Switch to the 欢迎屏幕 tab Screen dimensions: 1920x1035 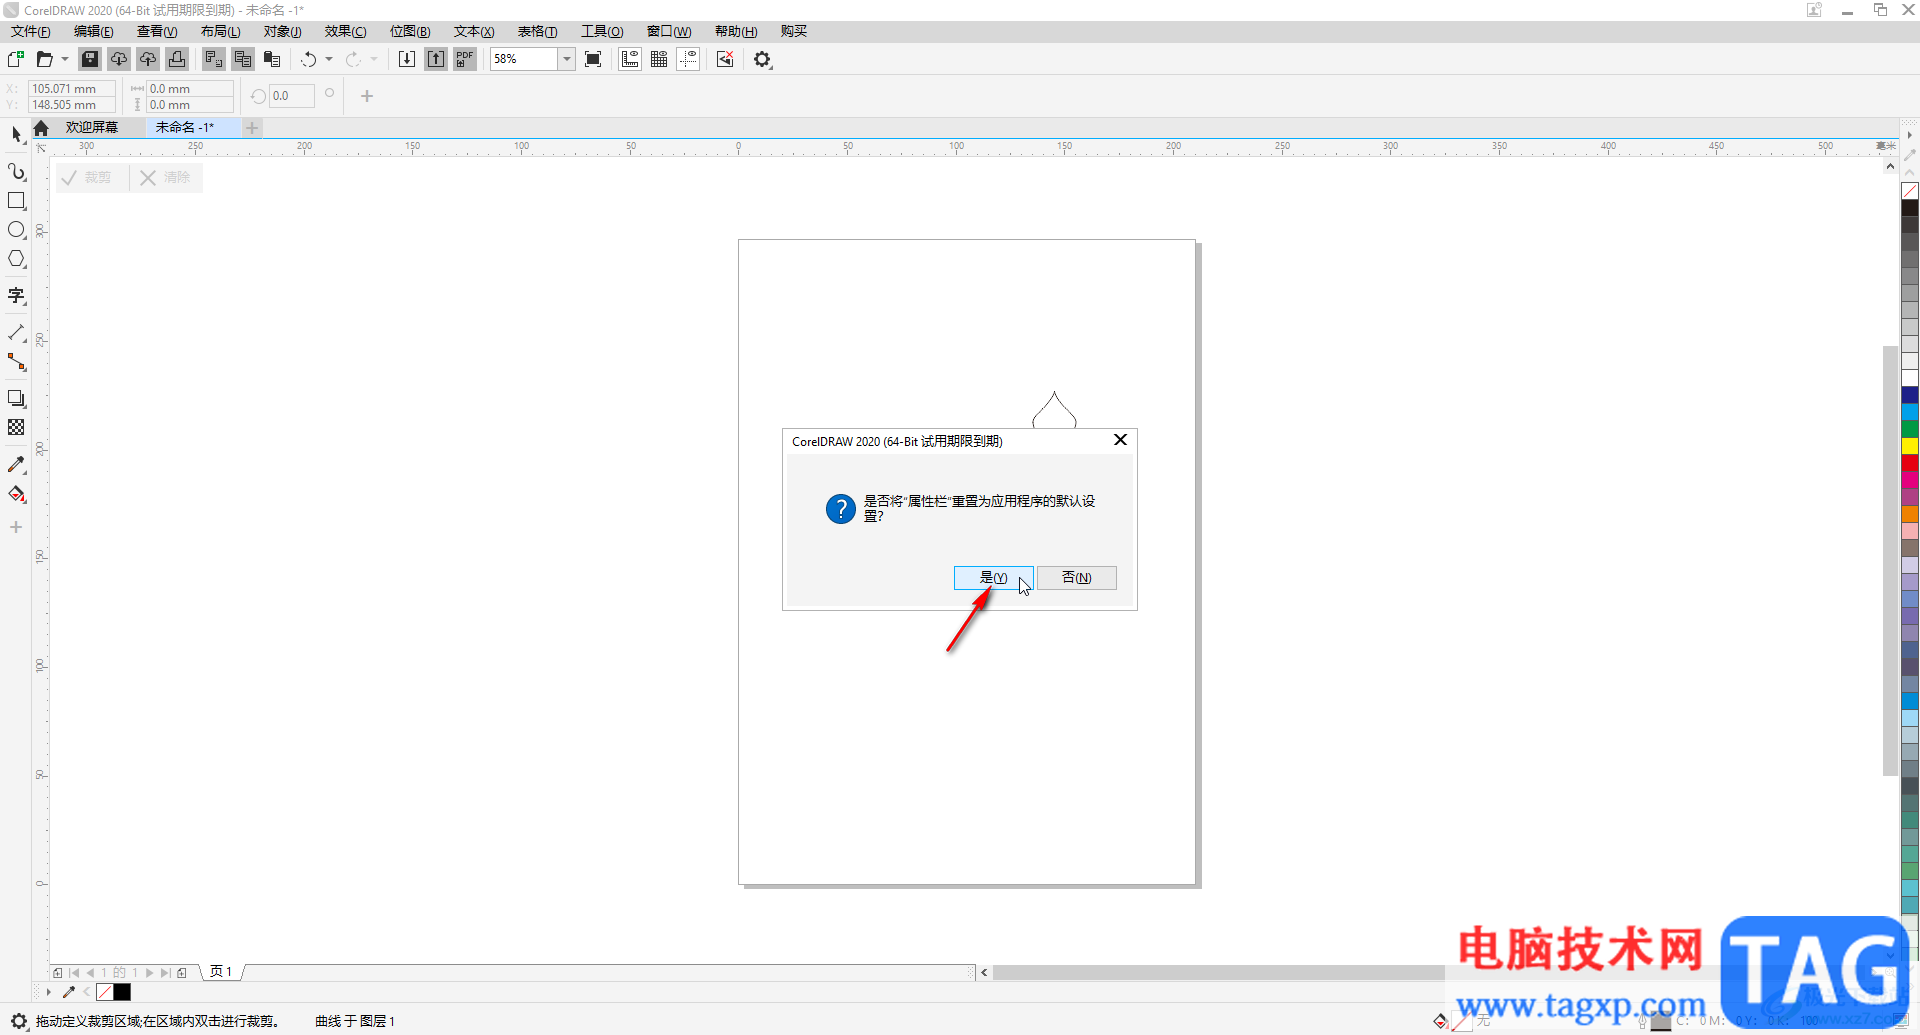click(92, 128)
